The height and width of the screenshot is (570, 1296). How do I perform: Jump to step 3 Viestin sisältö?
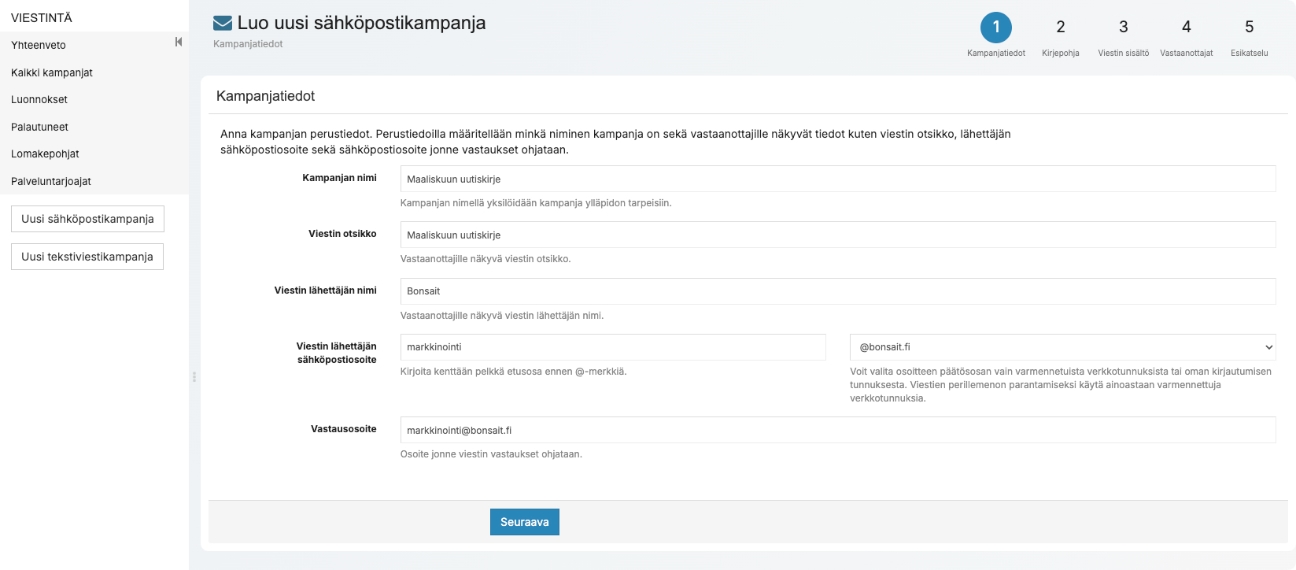click(x=1123, y=27)
